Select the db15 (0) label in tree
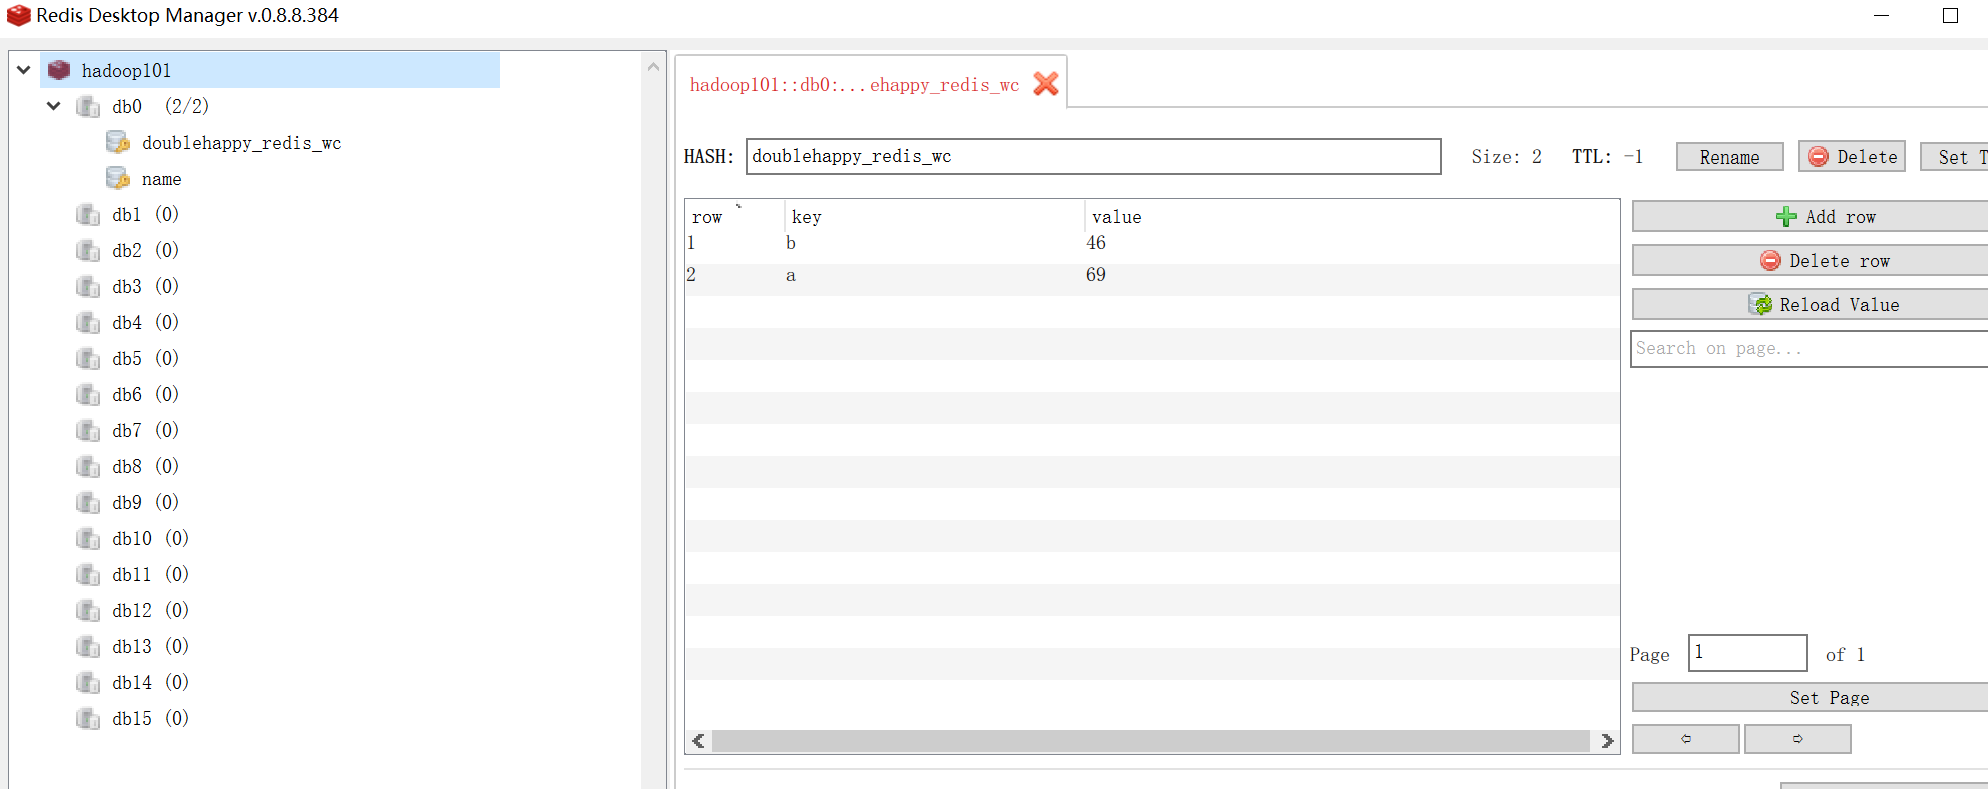Image resolution: width=1988 pixels, height=789 pixels. coord(151,718)
